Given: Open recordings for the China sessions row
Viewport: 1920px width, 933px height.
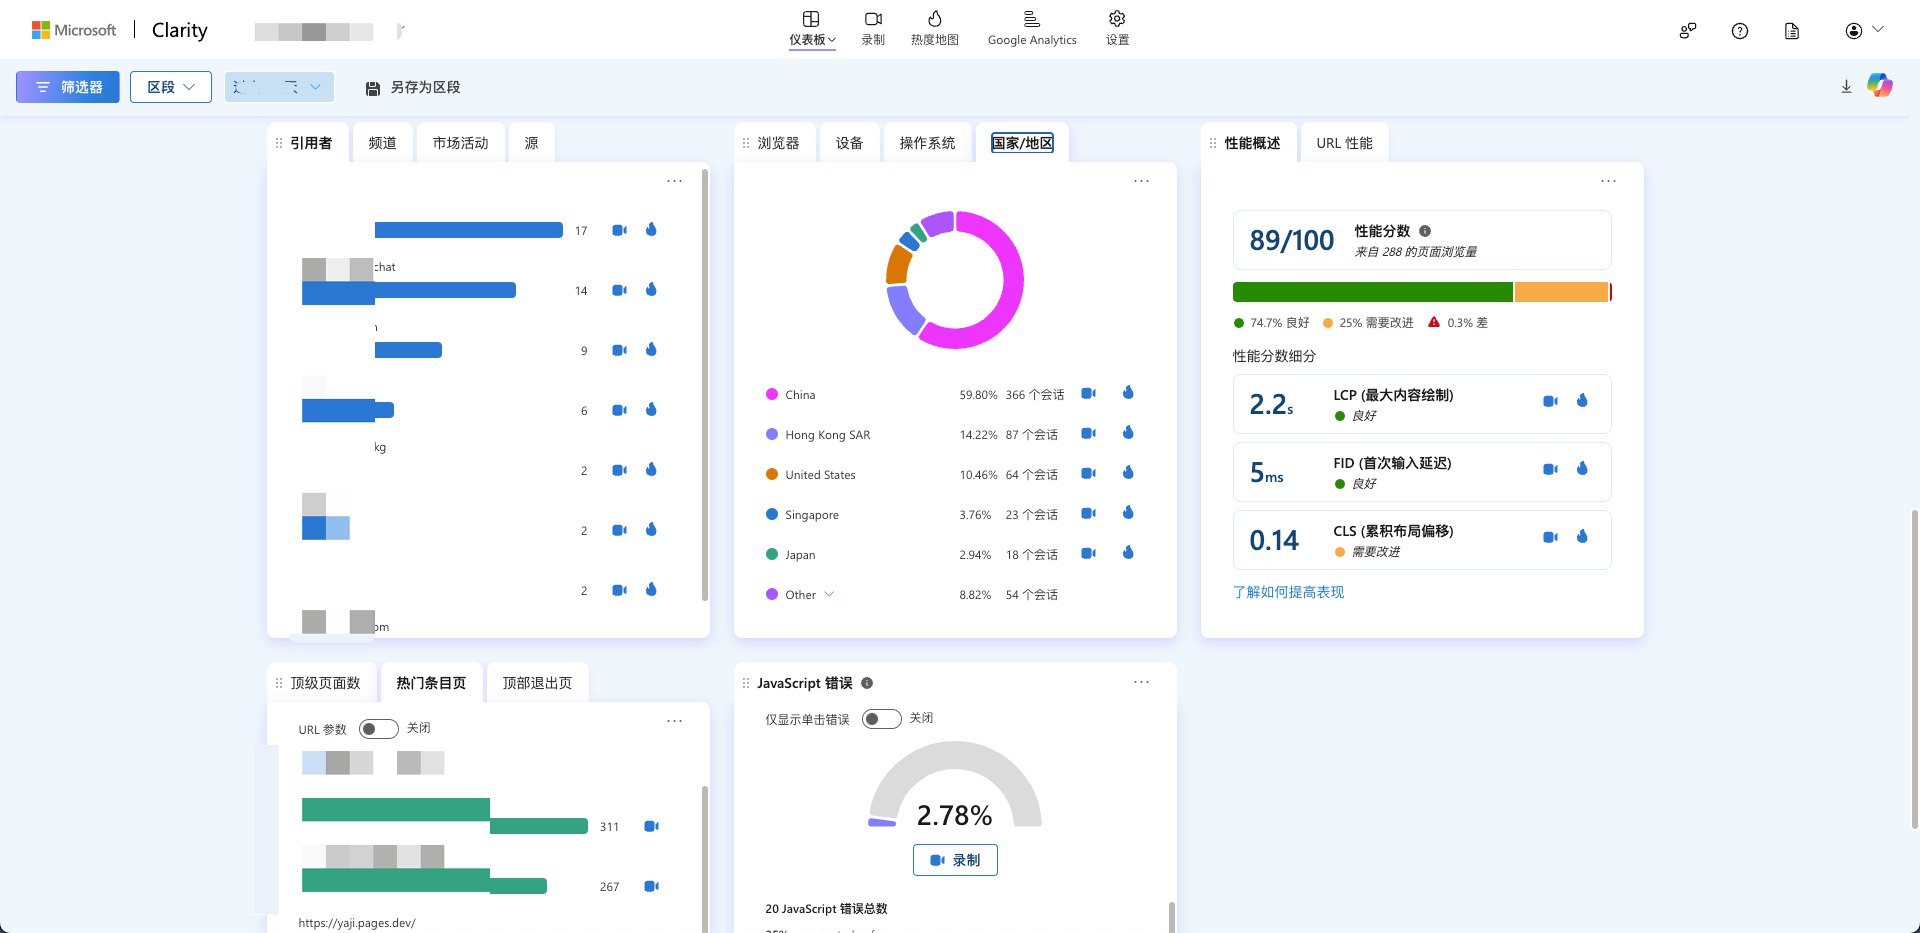Looking at the screenshot, I should (x=1088, y=394).
